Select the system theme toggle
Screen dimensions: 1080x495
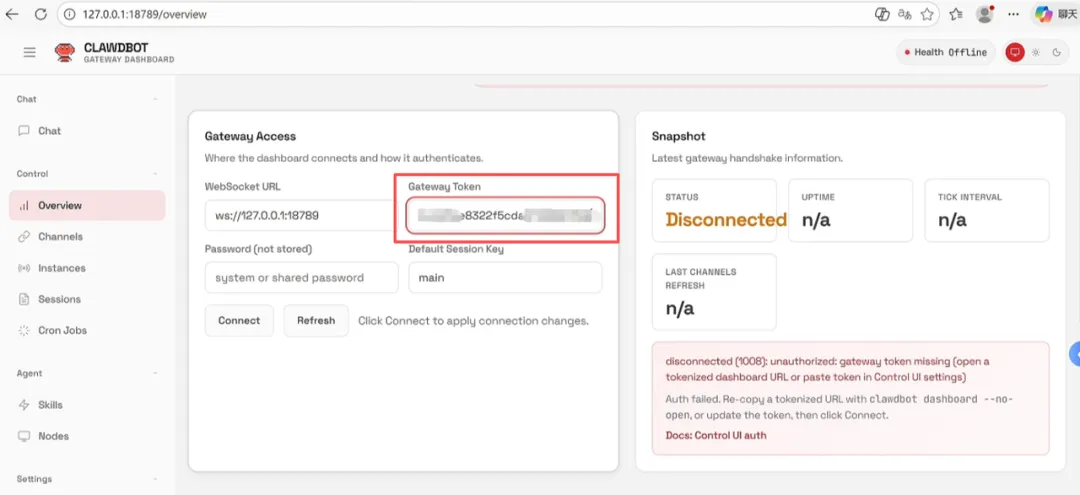pos(1015,52)
